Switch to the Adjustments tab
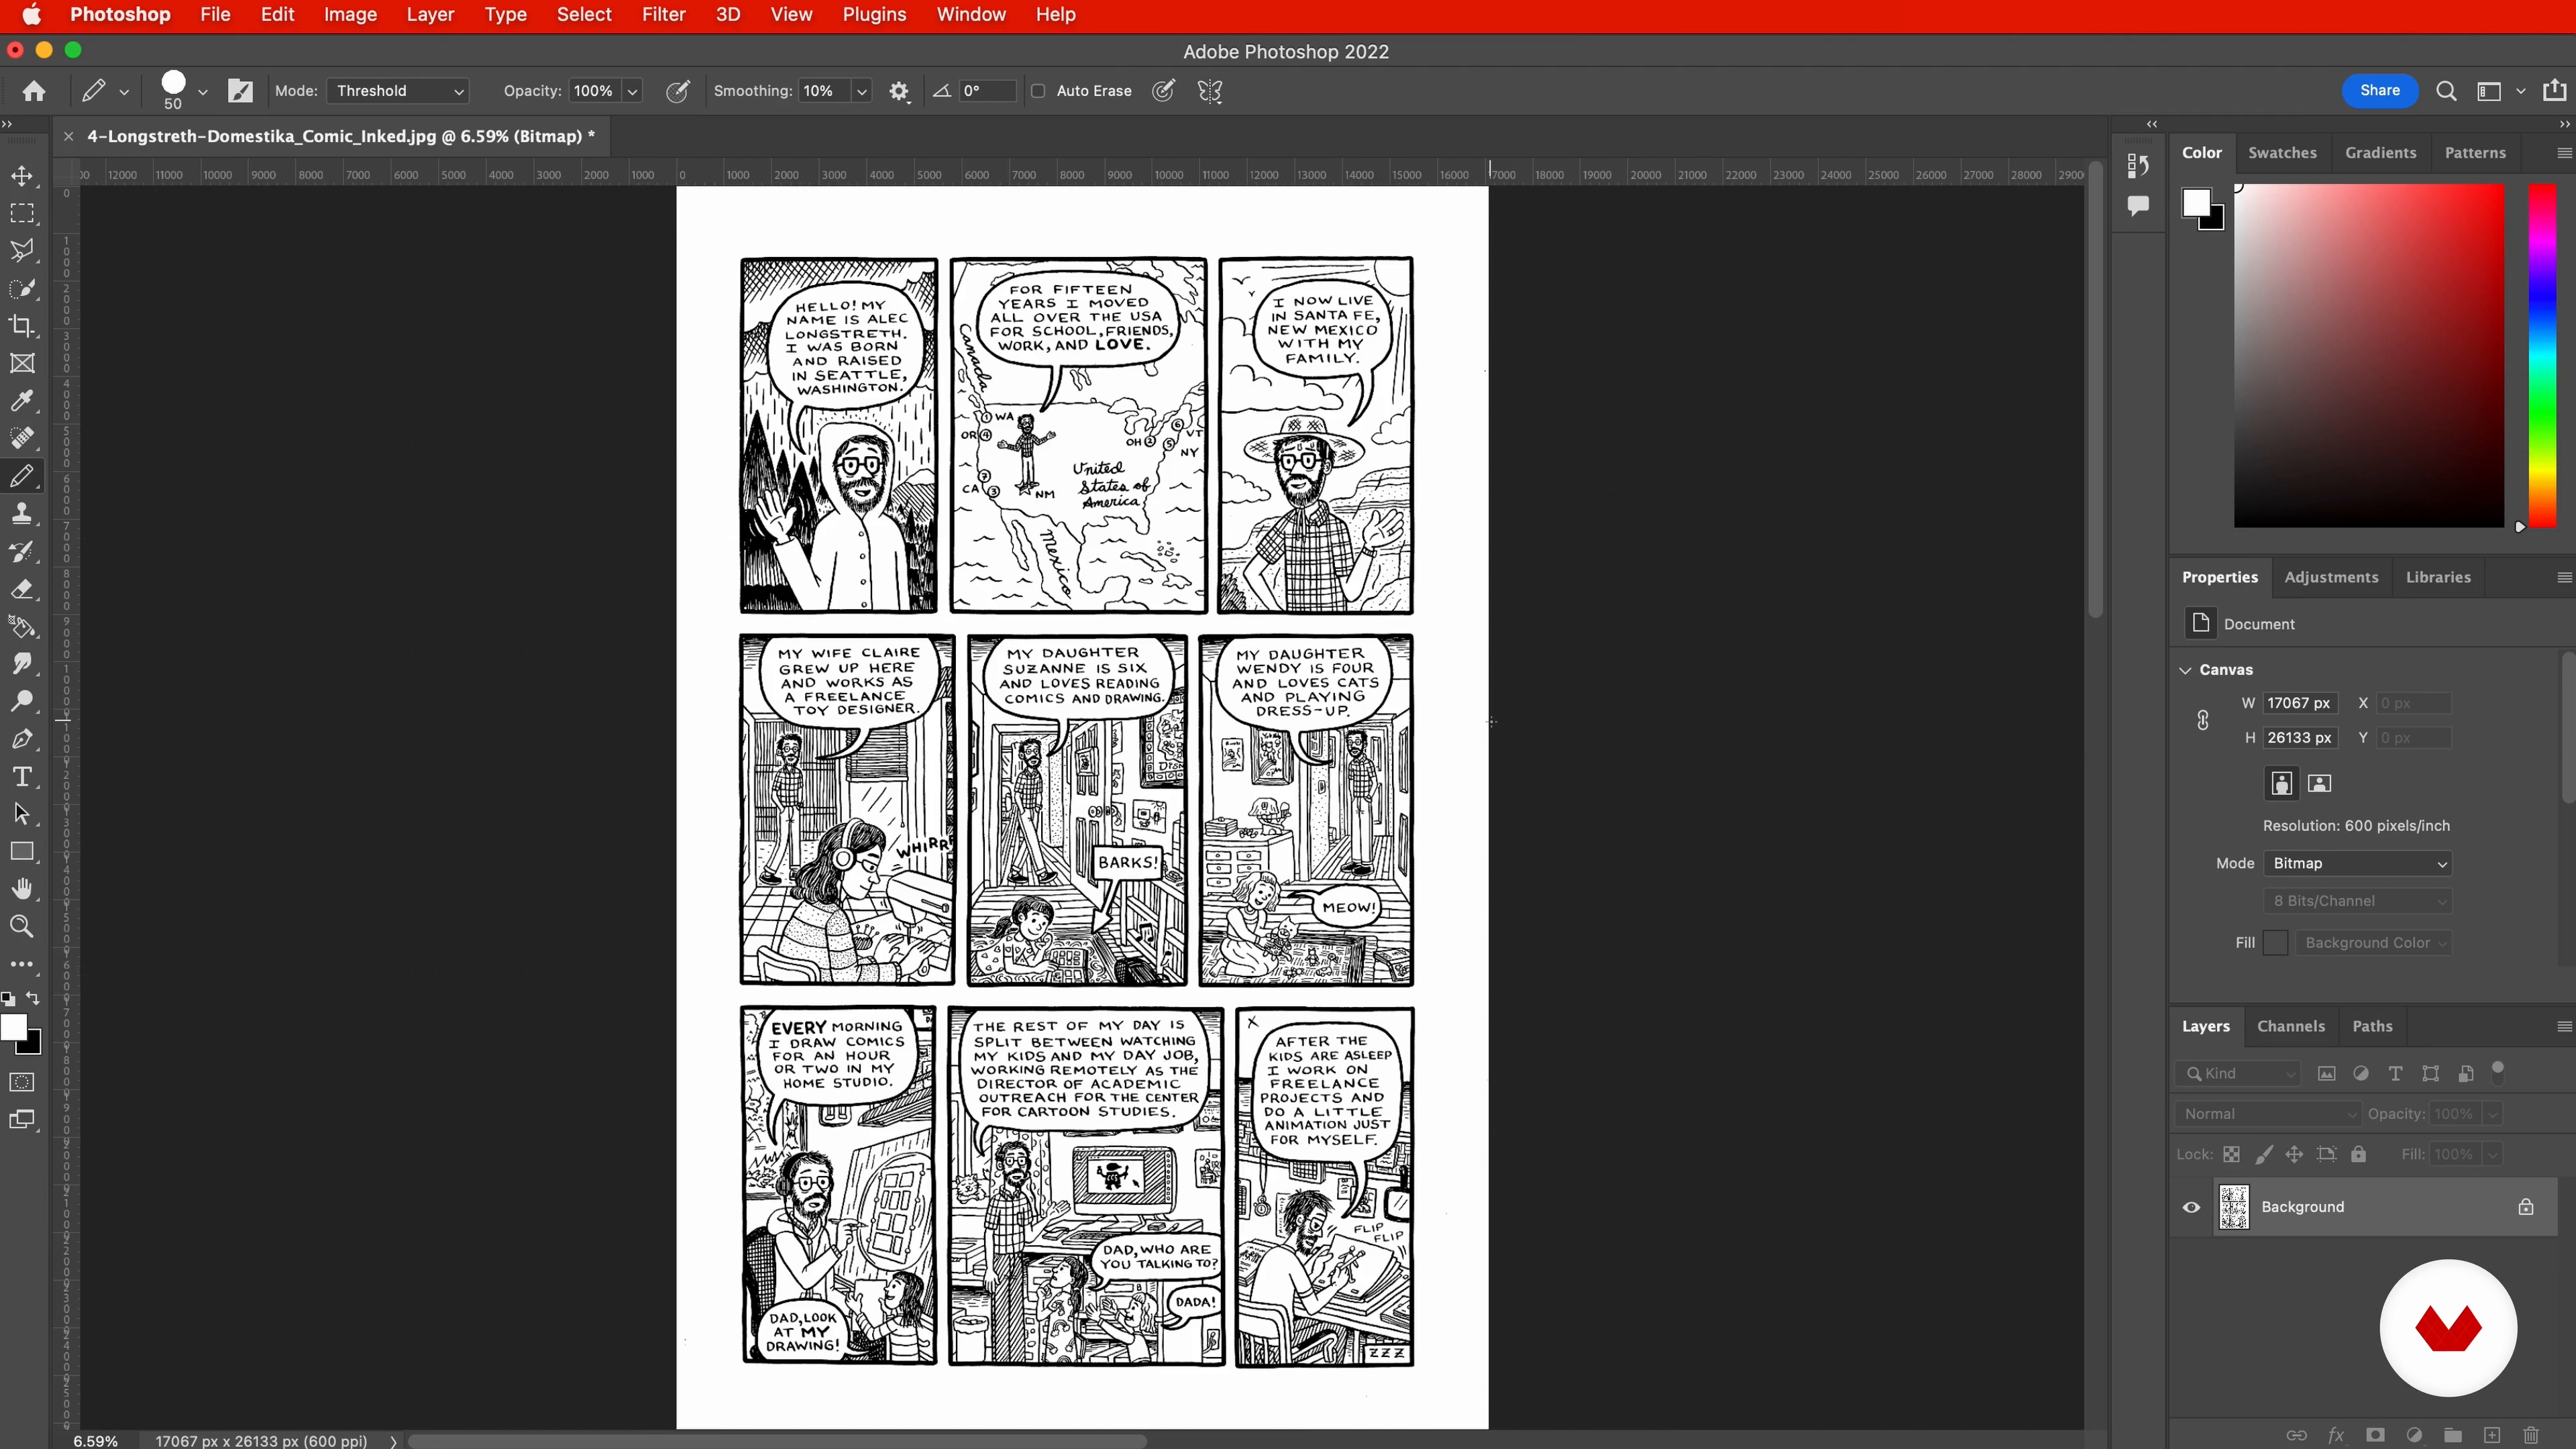Screen dimensions: 2576x1449 coord(2331,577)
